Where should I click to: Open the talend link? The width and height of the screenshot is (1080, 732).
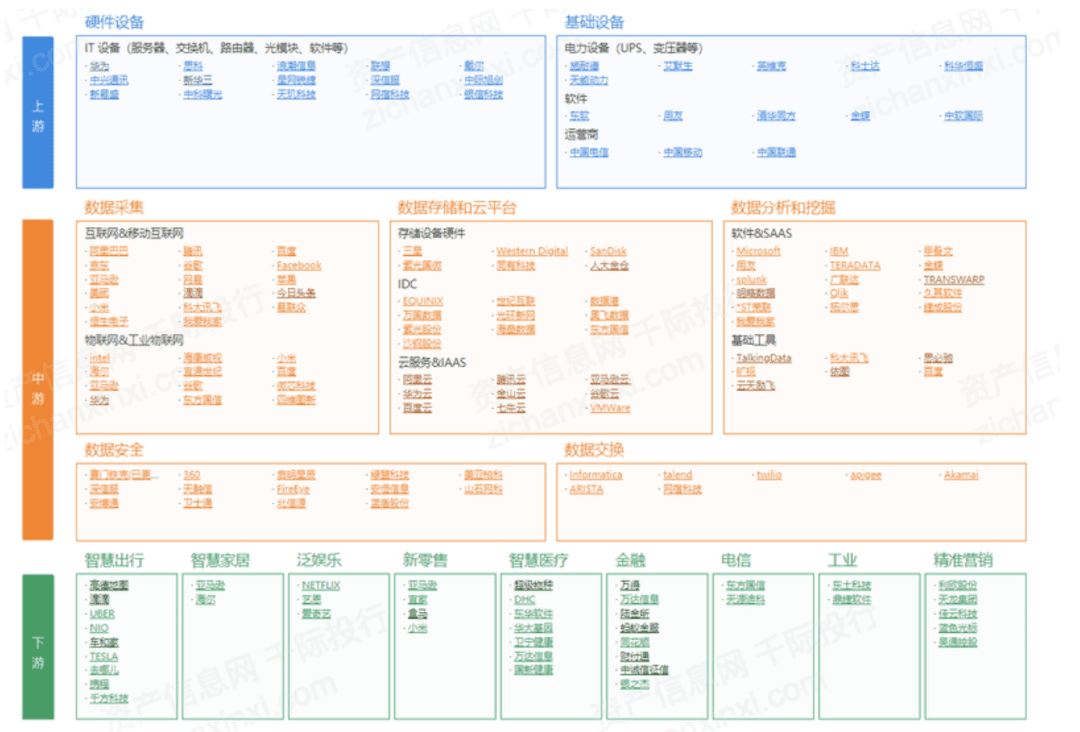(x=677, y=475)
